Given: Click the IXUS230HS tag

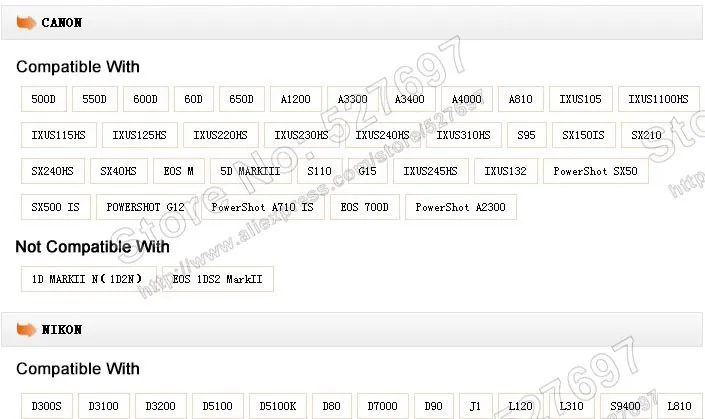Looking at the screenshot, I should coord(302,135).
